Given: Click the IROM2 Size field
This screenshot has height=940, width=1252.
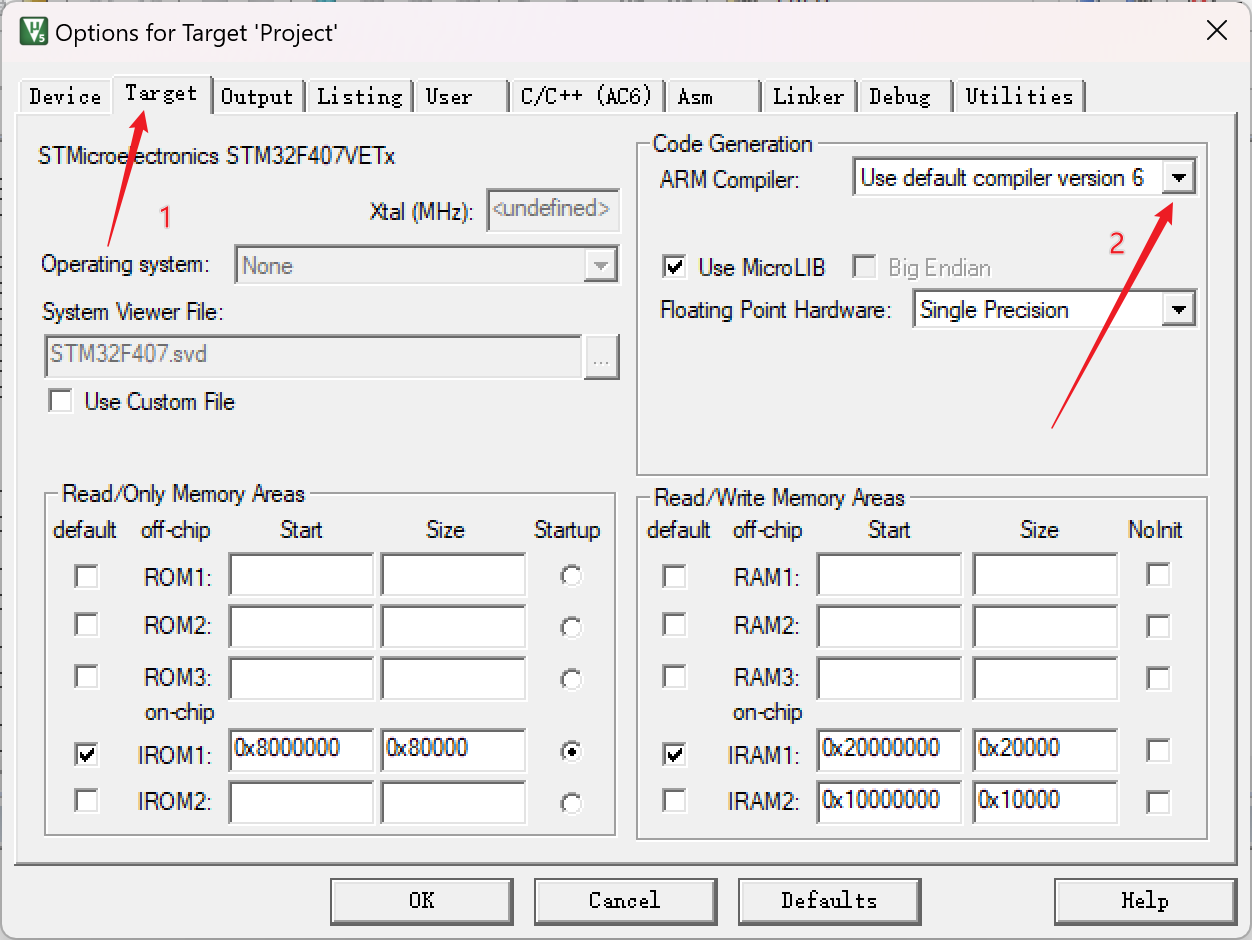Looking at the screenshot, I should click(453, 803).
